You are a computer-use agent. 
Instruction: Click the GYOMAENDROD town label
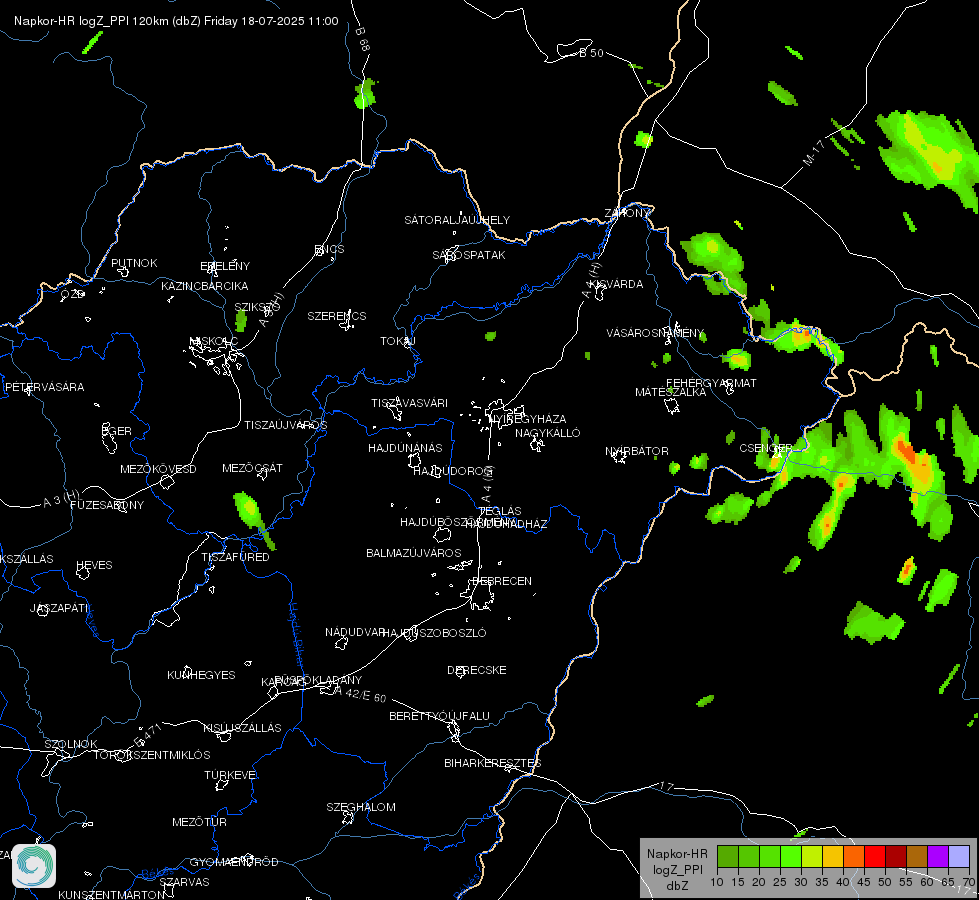pyautogui.click(x=234, y=862)
